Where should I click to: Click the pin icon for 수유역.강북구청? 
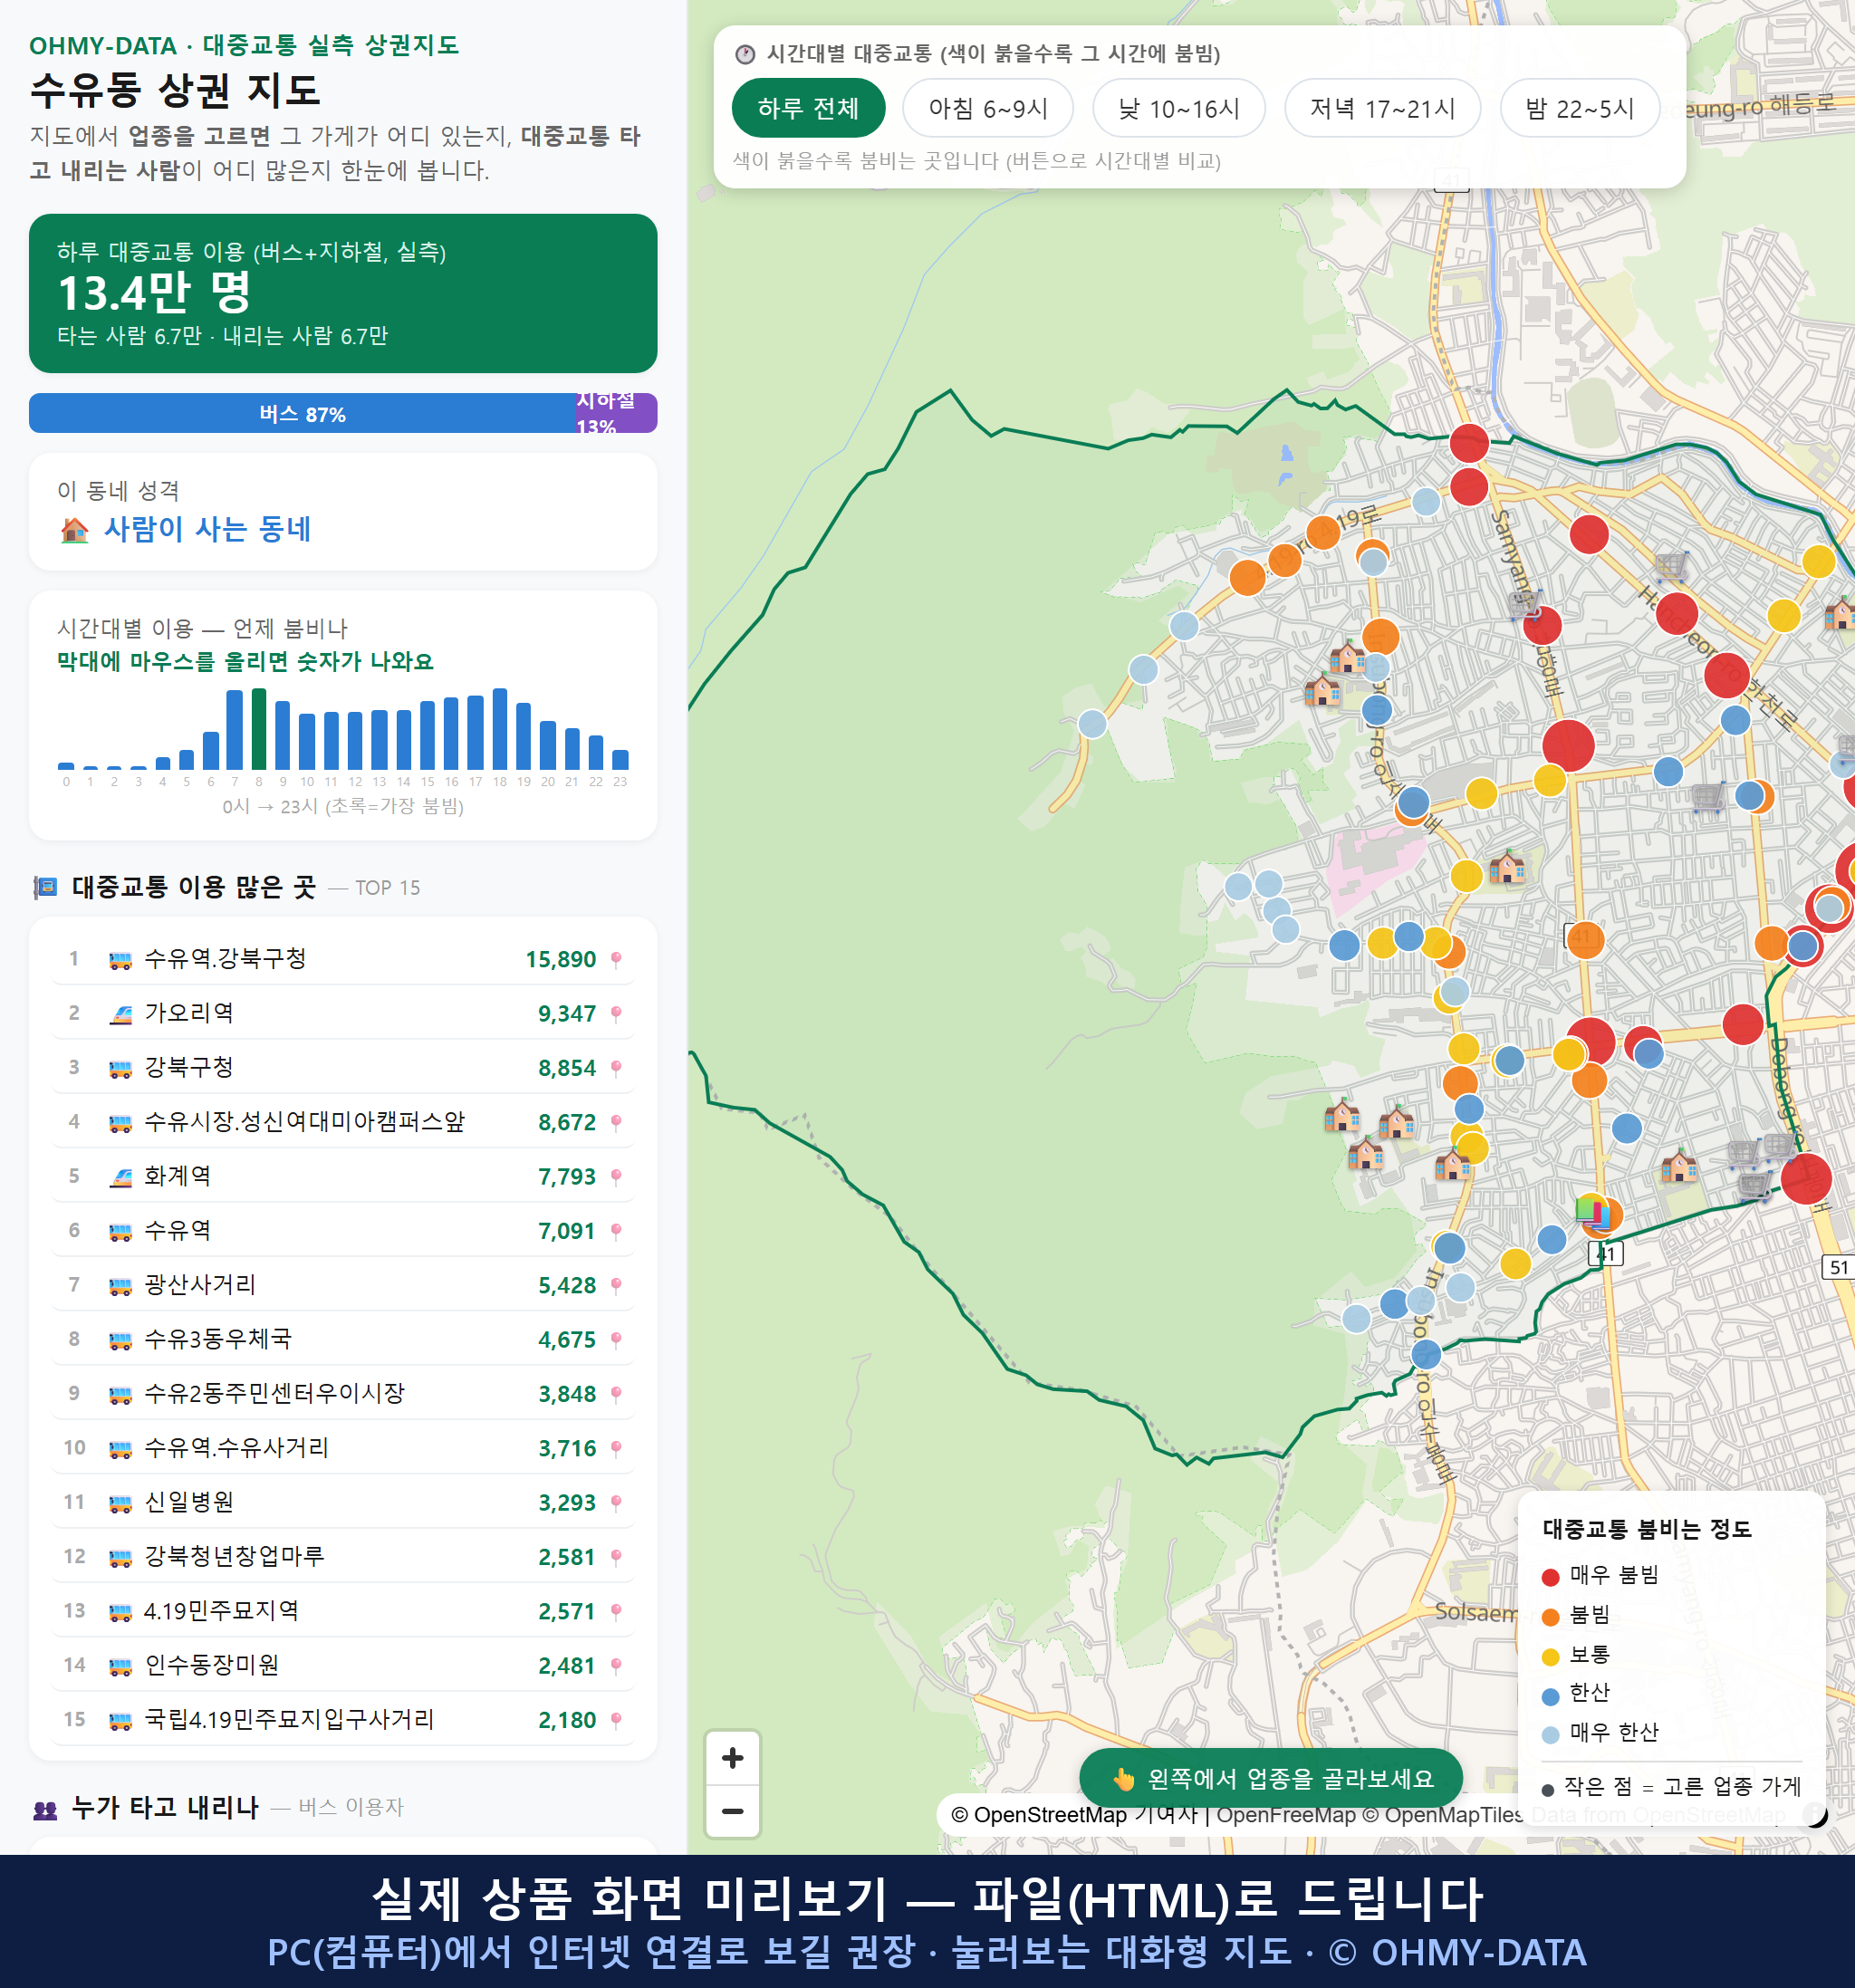pos(616,960)
